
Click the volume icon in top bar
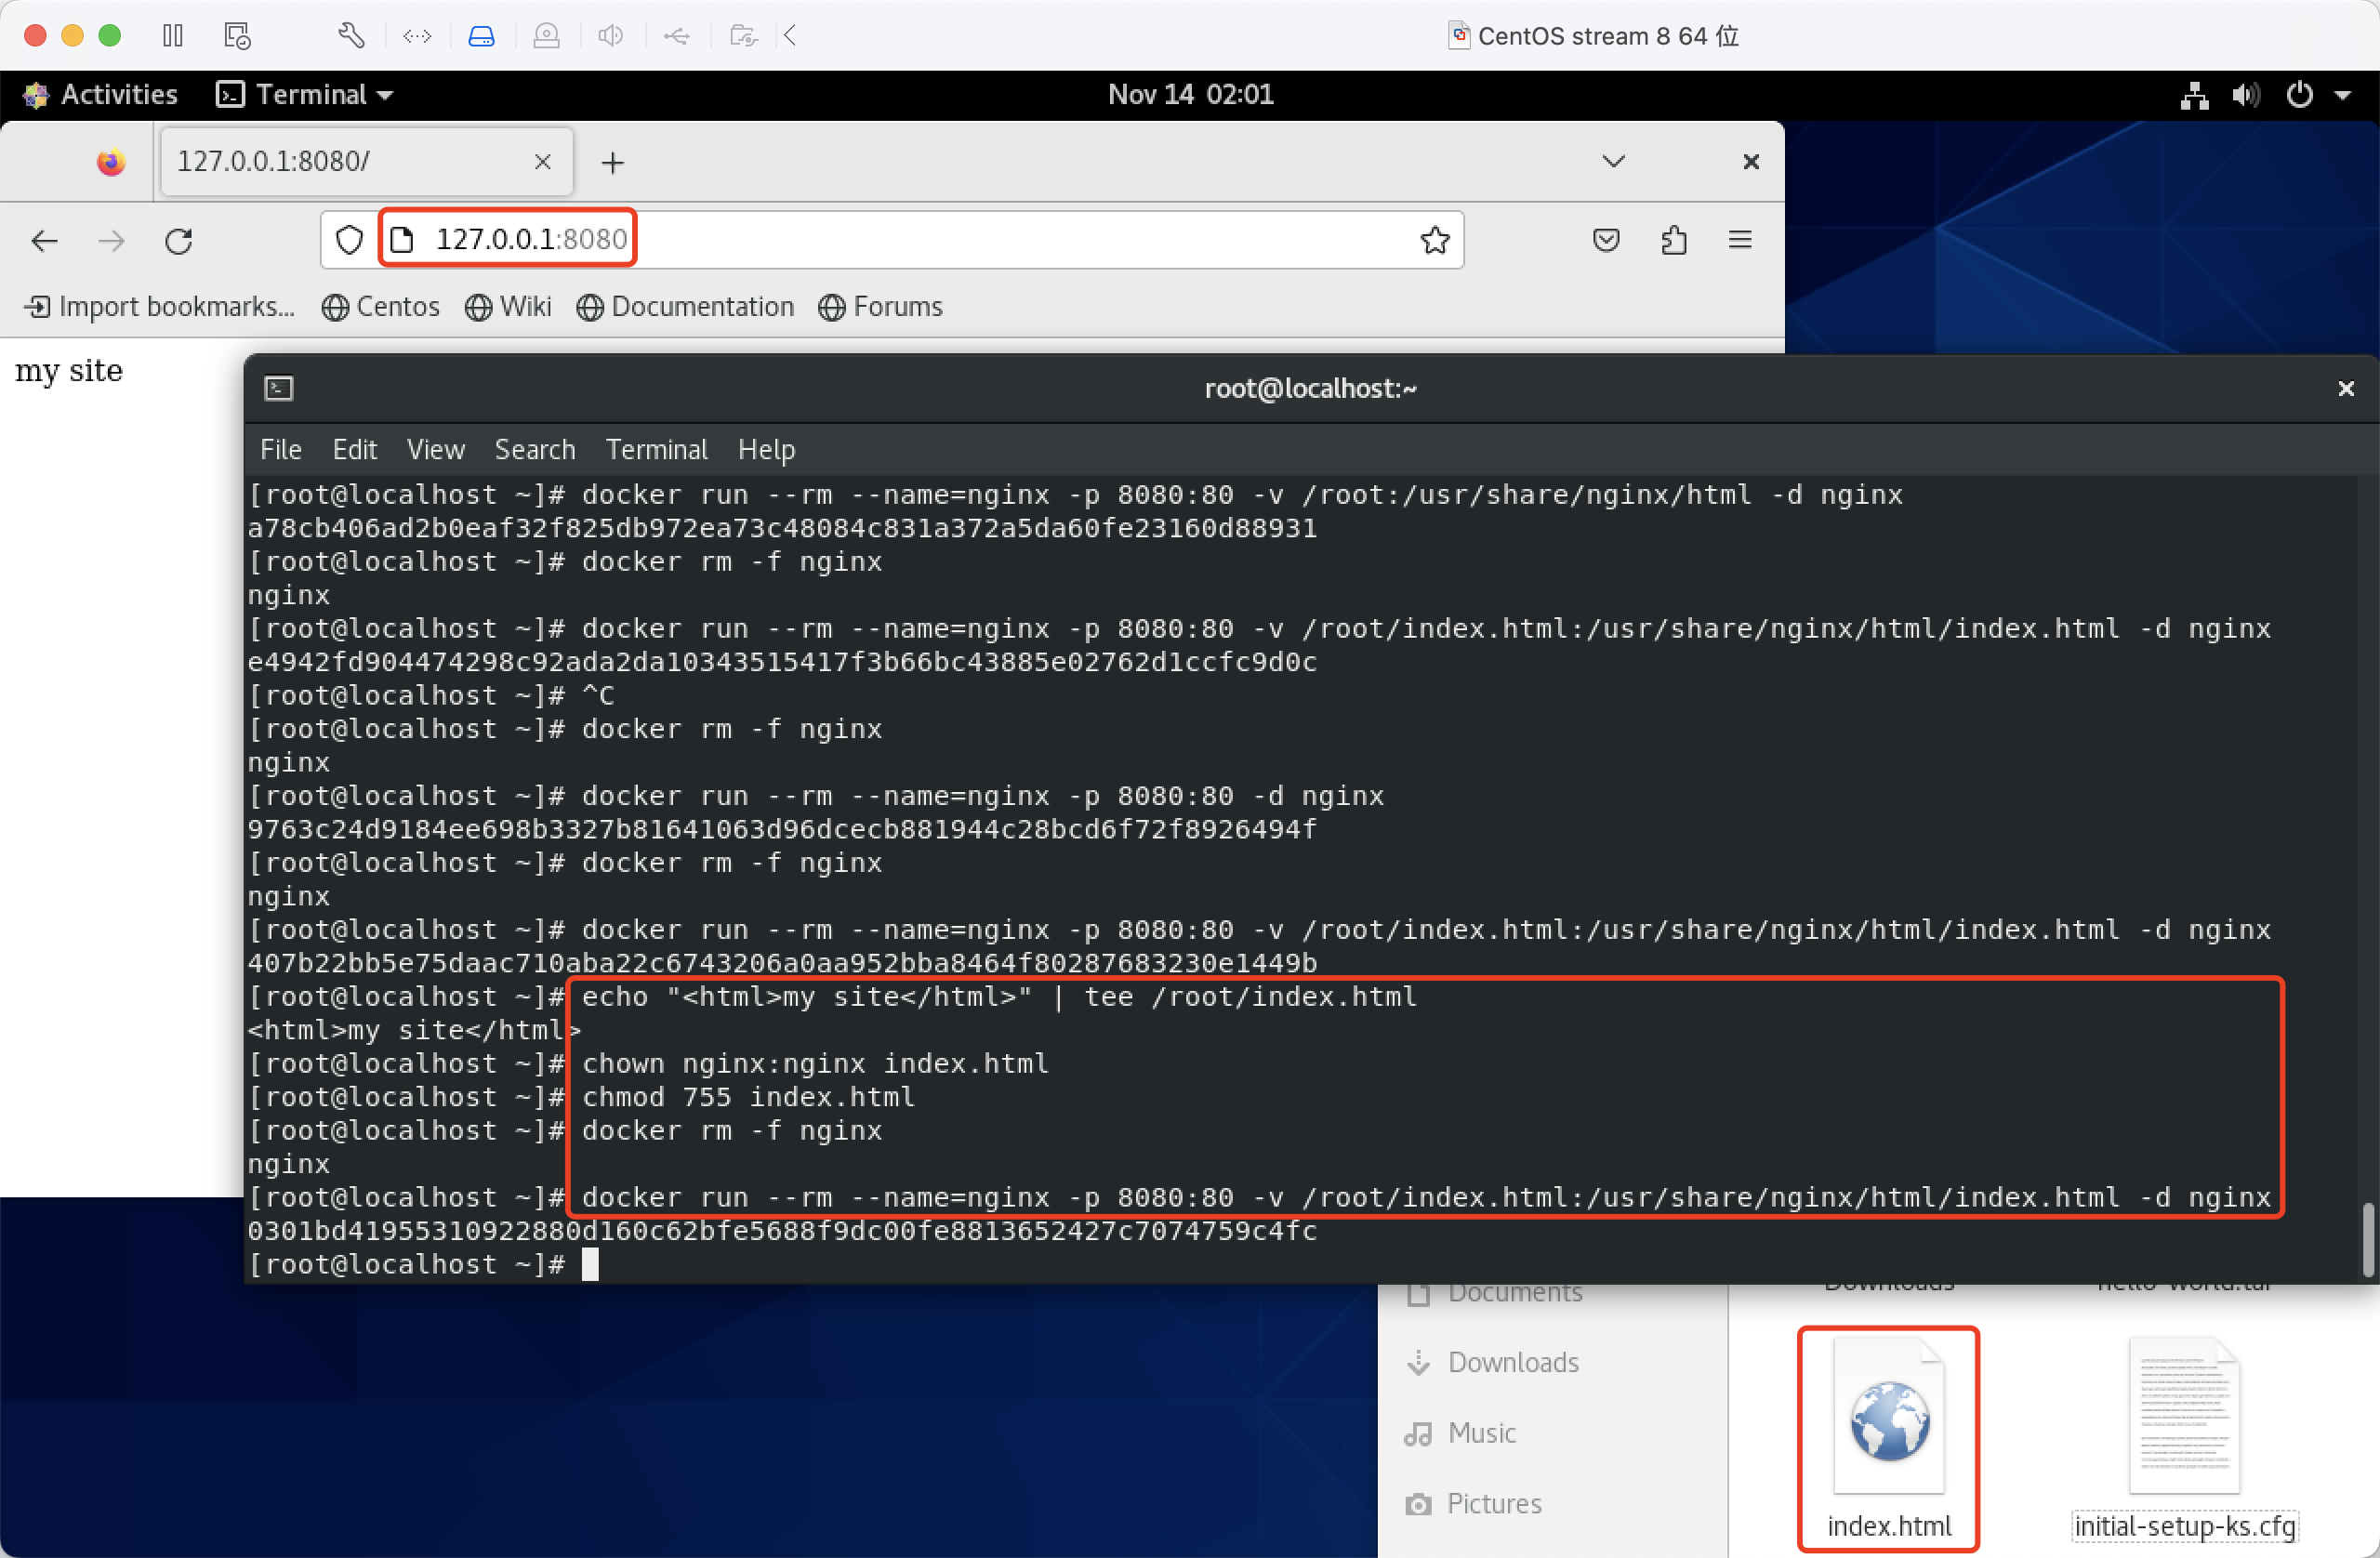pos(2245,95)
